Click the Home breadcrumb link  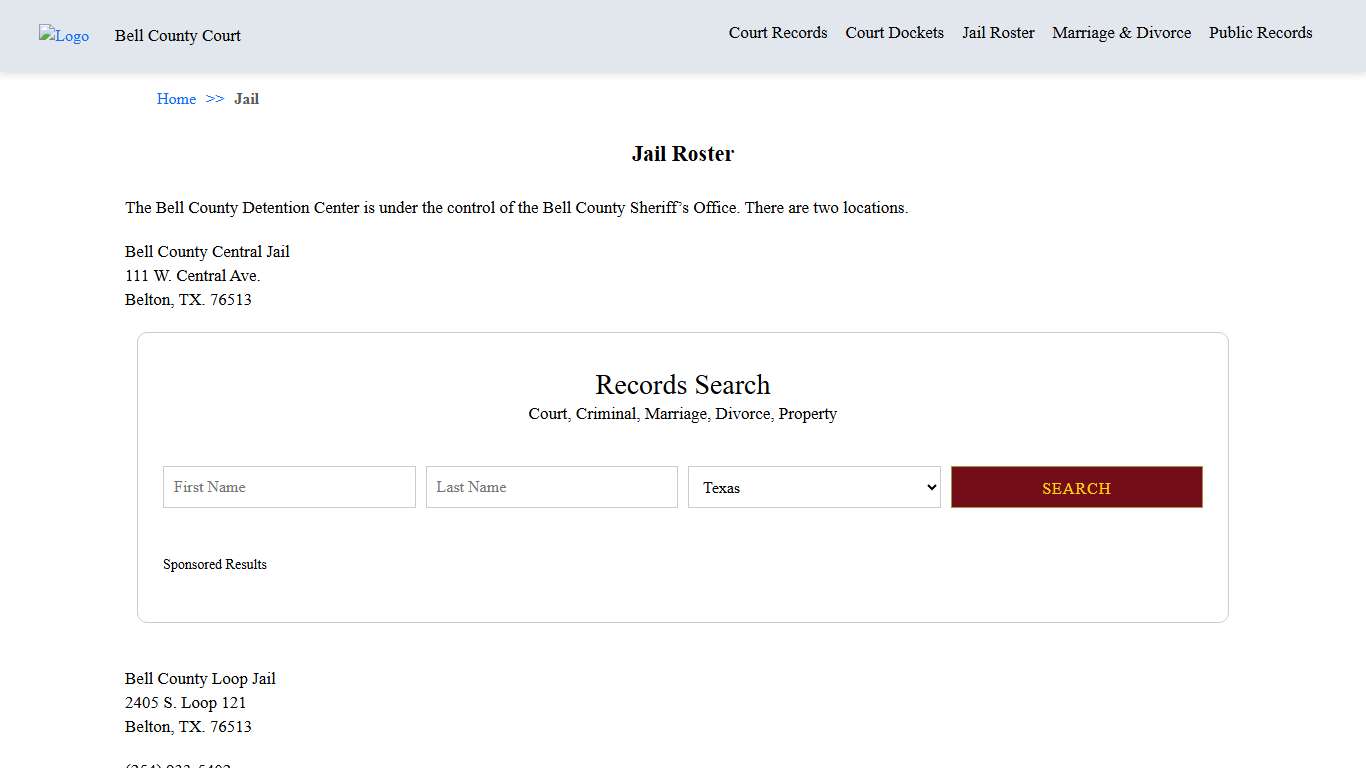(176, 99)
